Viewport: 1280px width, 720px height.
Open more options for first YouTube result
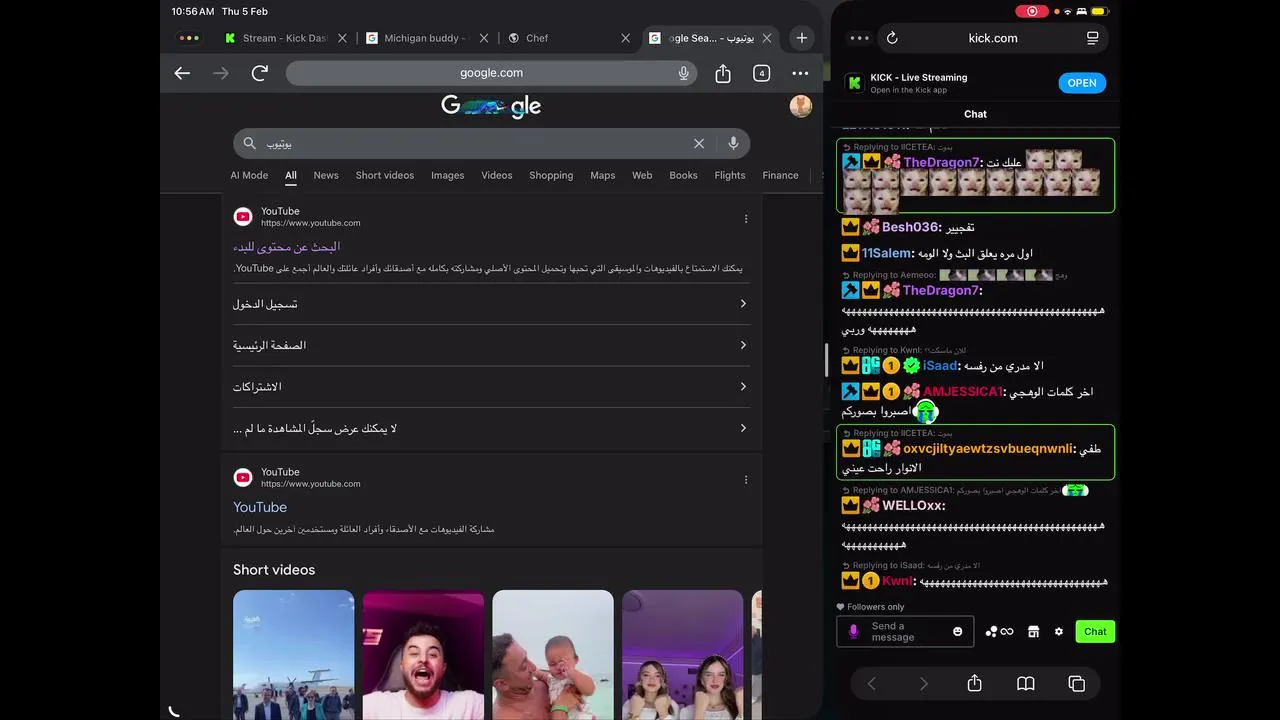pos(746,219)
